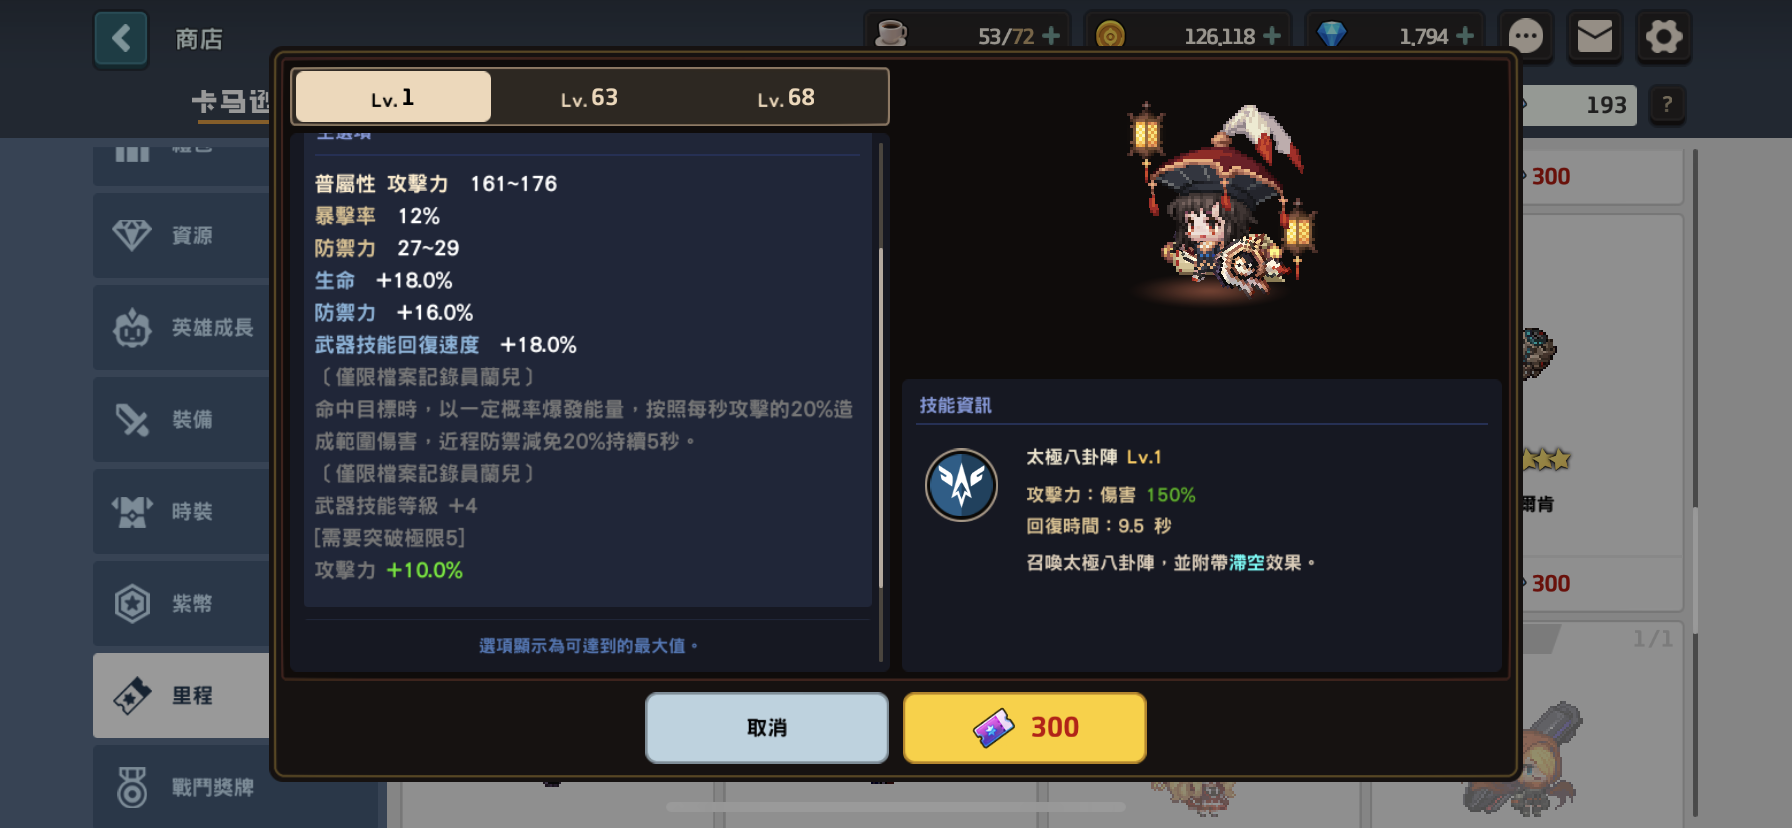Add blue gems with plus icon
1792x828 pixels.
click(x=1465, y=36)
